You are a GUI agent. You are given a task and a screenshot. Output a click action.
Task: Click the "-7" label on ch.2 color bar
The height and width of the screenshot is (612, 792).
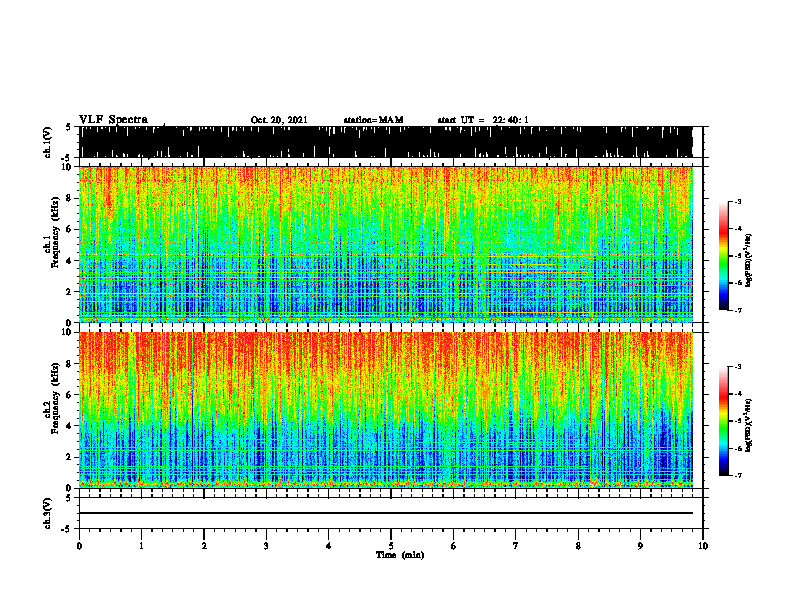point(738,475)
